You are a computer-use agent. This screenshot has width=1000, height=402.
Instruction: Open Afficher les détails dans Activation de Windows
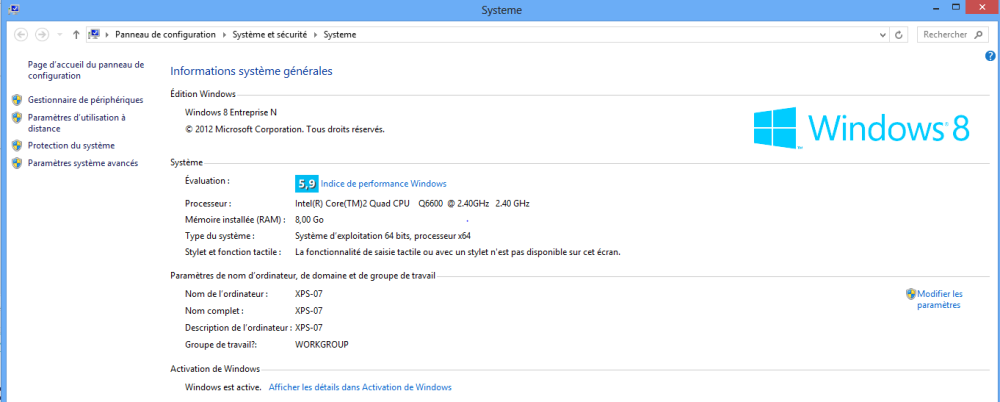(360, 387)
